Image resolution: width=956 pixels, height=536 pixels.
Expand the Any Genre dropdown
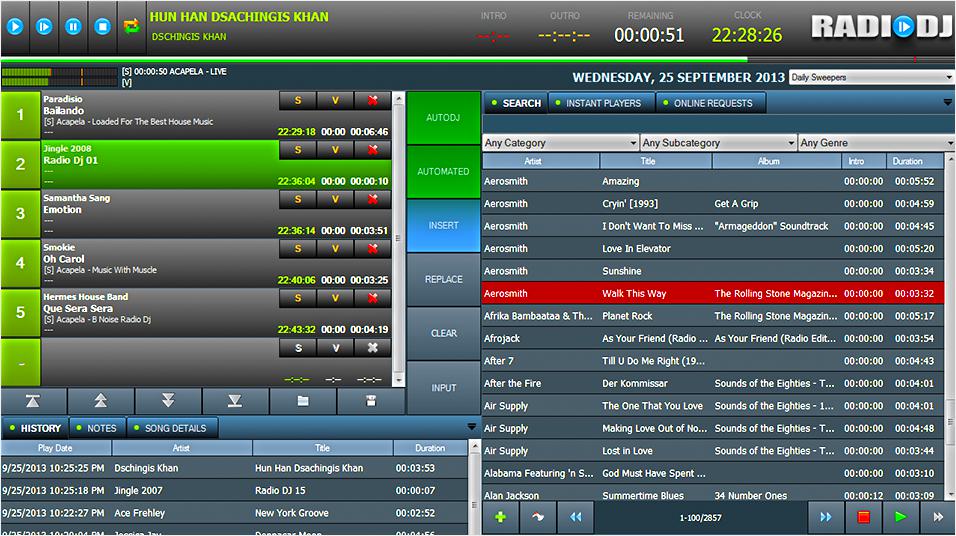click(x=876, y=143)
